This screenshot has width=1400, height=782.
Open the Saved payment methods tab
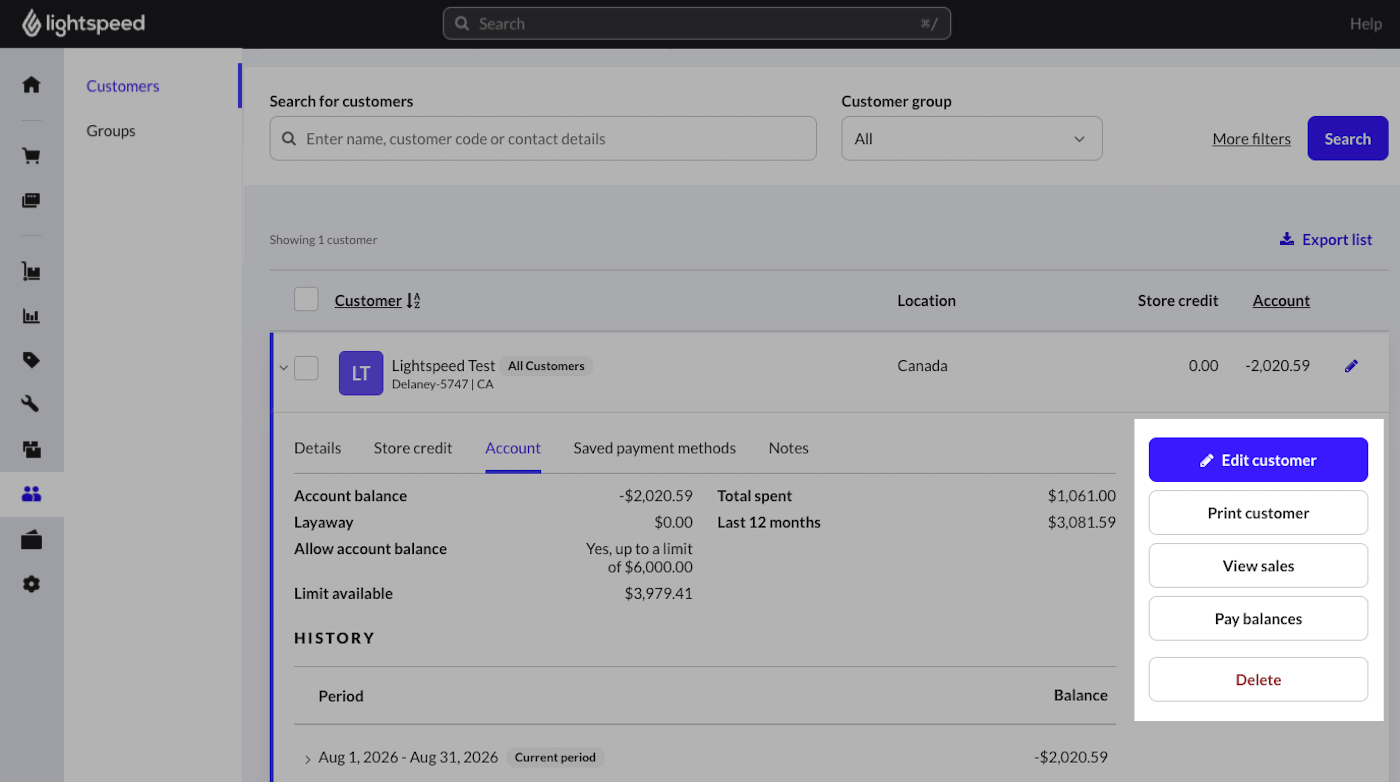coord(654,448)
